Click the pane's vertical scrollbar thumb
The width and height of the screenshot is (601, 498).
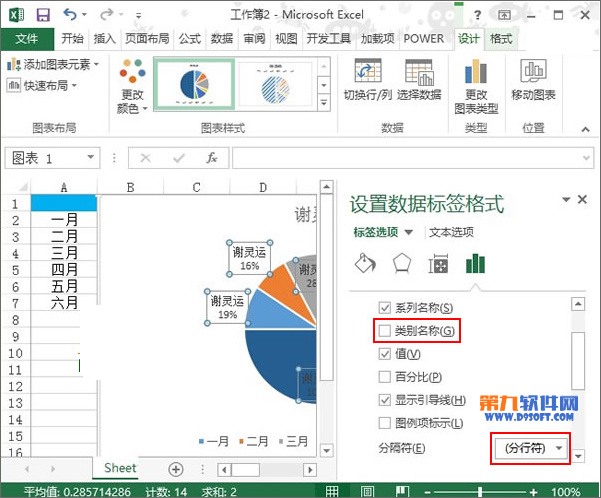tap(578, 360)
